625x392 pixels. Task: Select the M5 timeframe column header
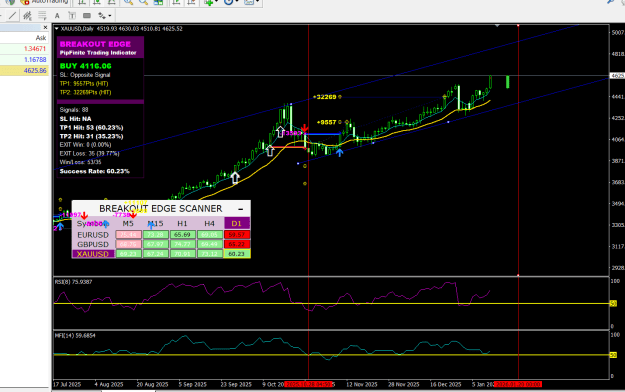click(x=128, y=223)
